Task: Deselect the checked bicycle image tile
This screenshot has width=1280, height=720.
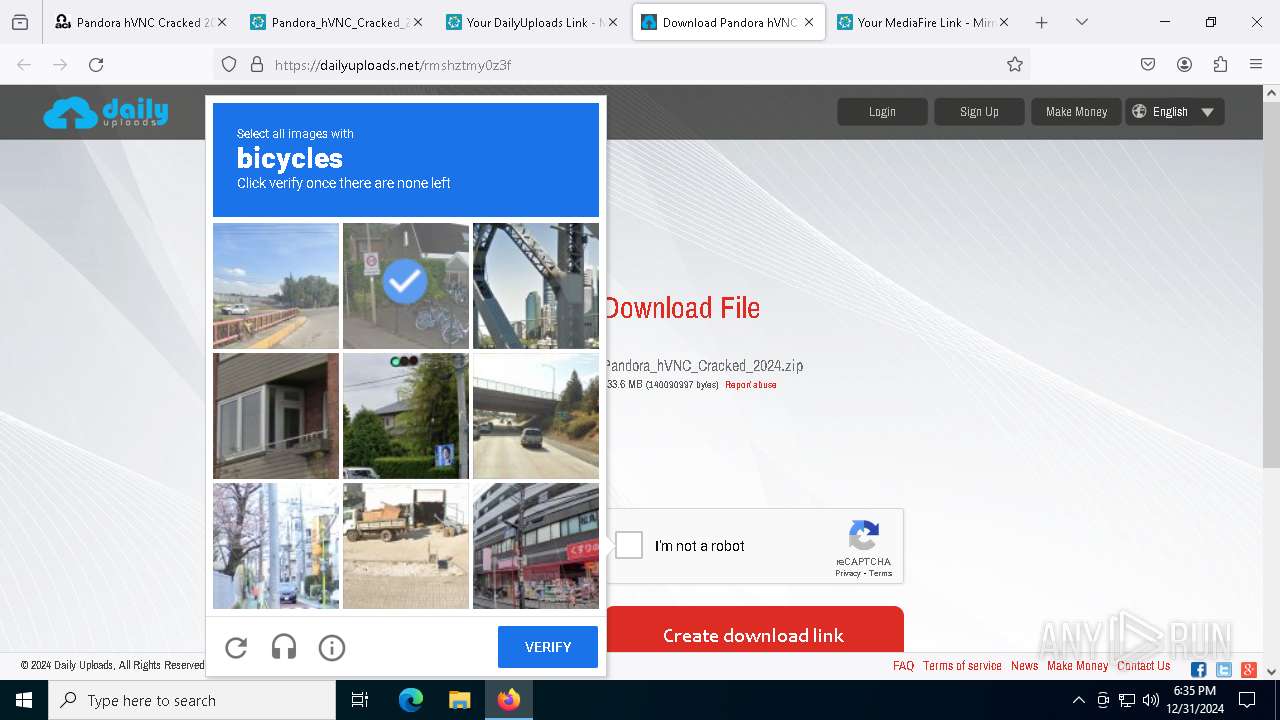Action: pyautogui.click(x=406, y=286)
